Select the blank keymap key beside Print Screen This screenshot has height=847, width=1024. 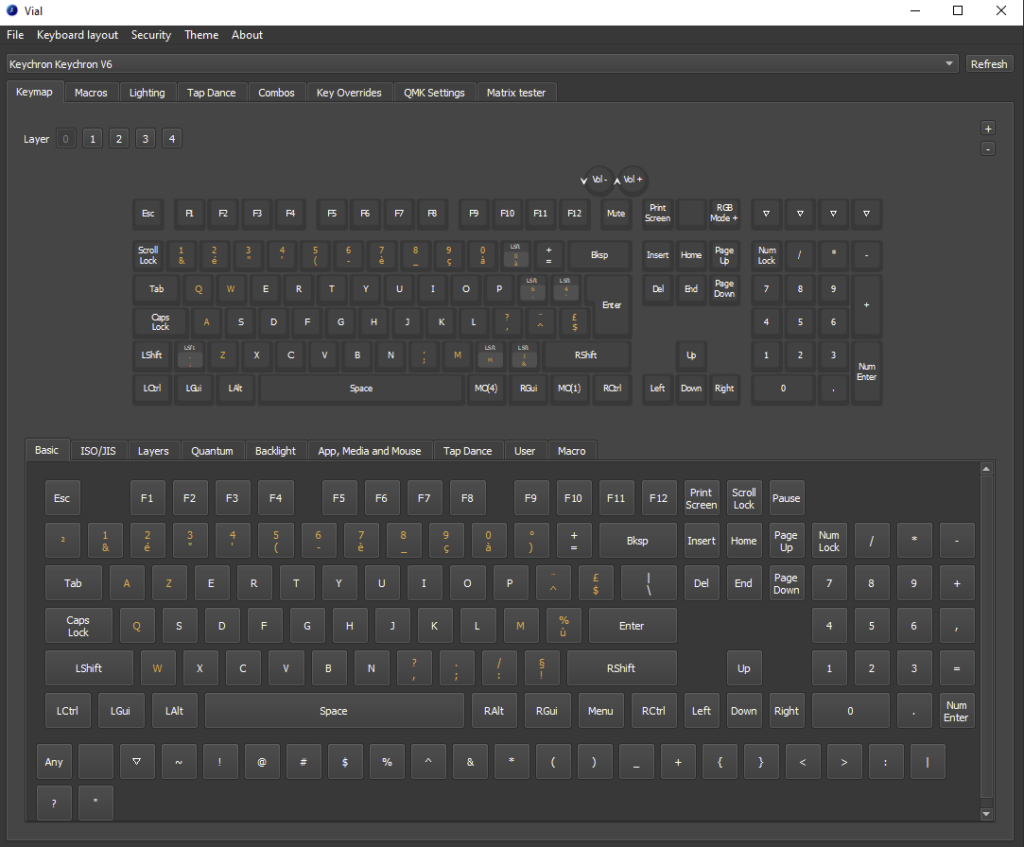pos(691,214)
